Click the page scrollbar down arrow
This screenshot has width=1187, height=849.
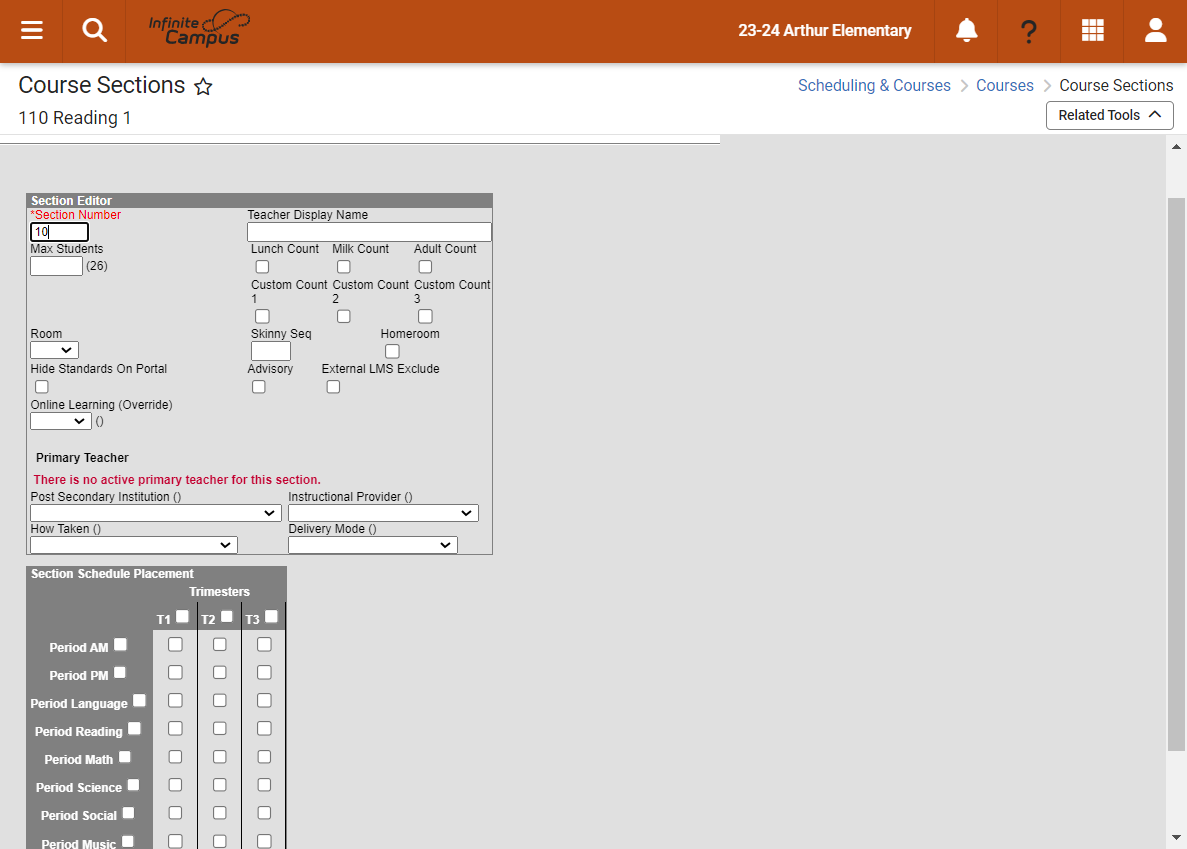tap(1176, 838)
